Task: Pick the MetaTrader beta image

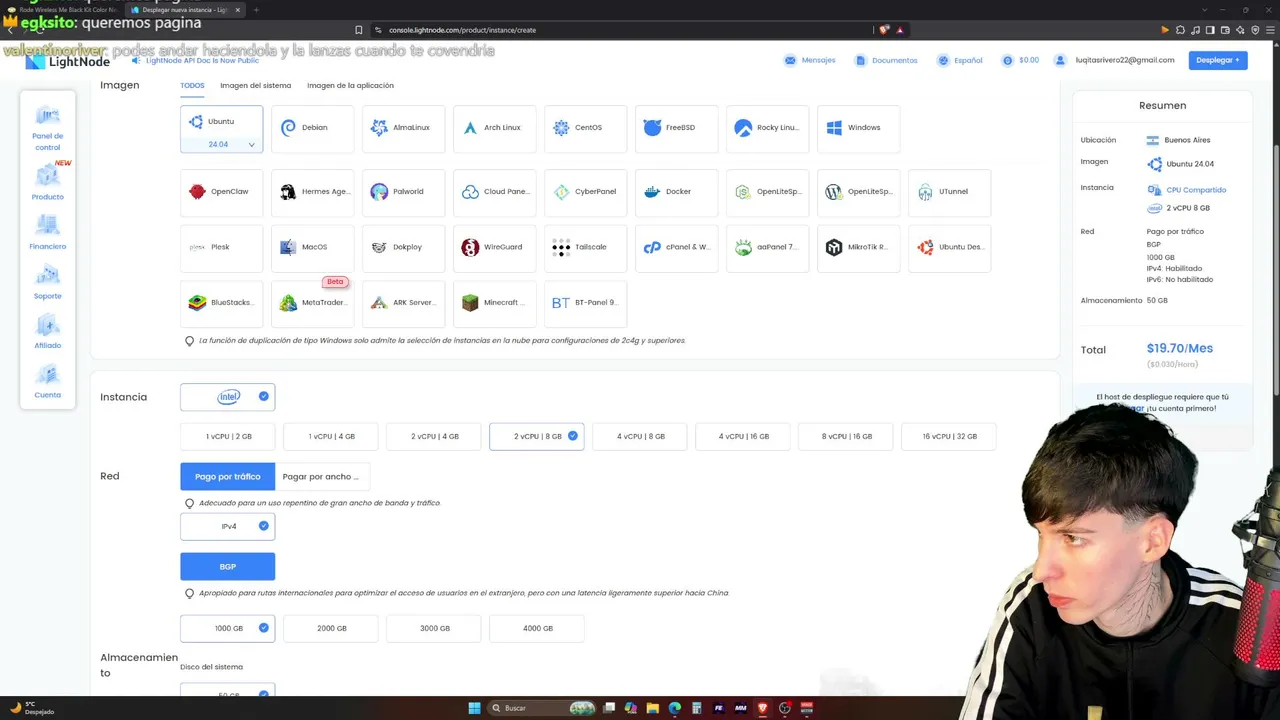Action: click(x=312, y=303)
